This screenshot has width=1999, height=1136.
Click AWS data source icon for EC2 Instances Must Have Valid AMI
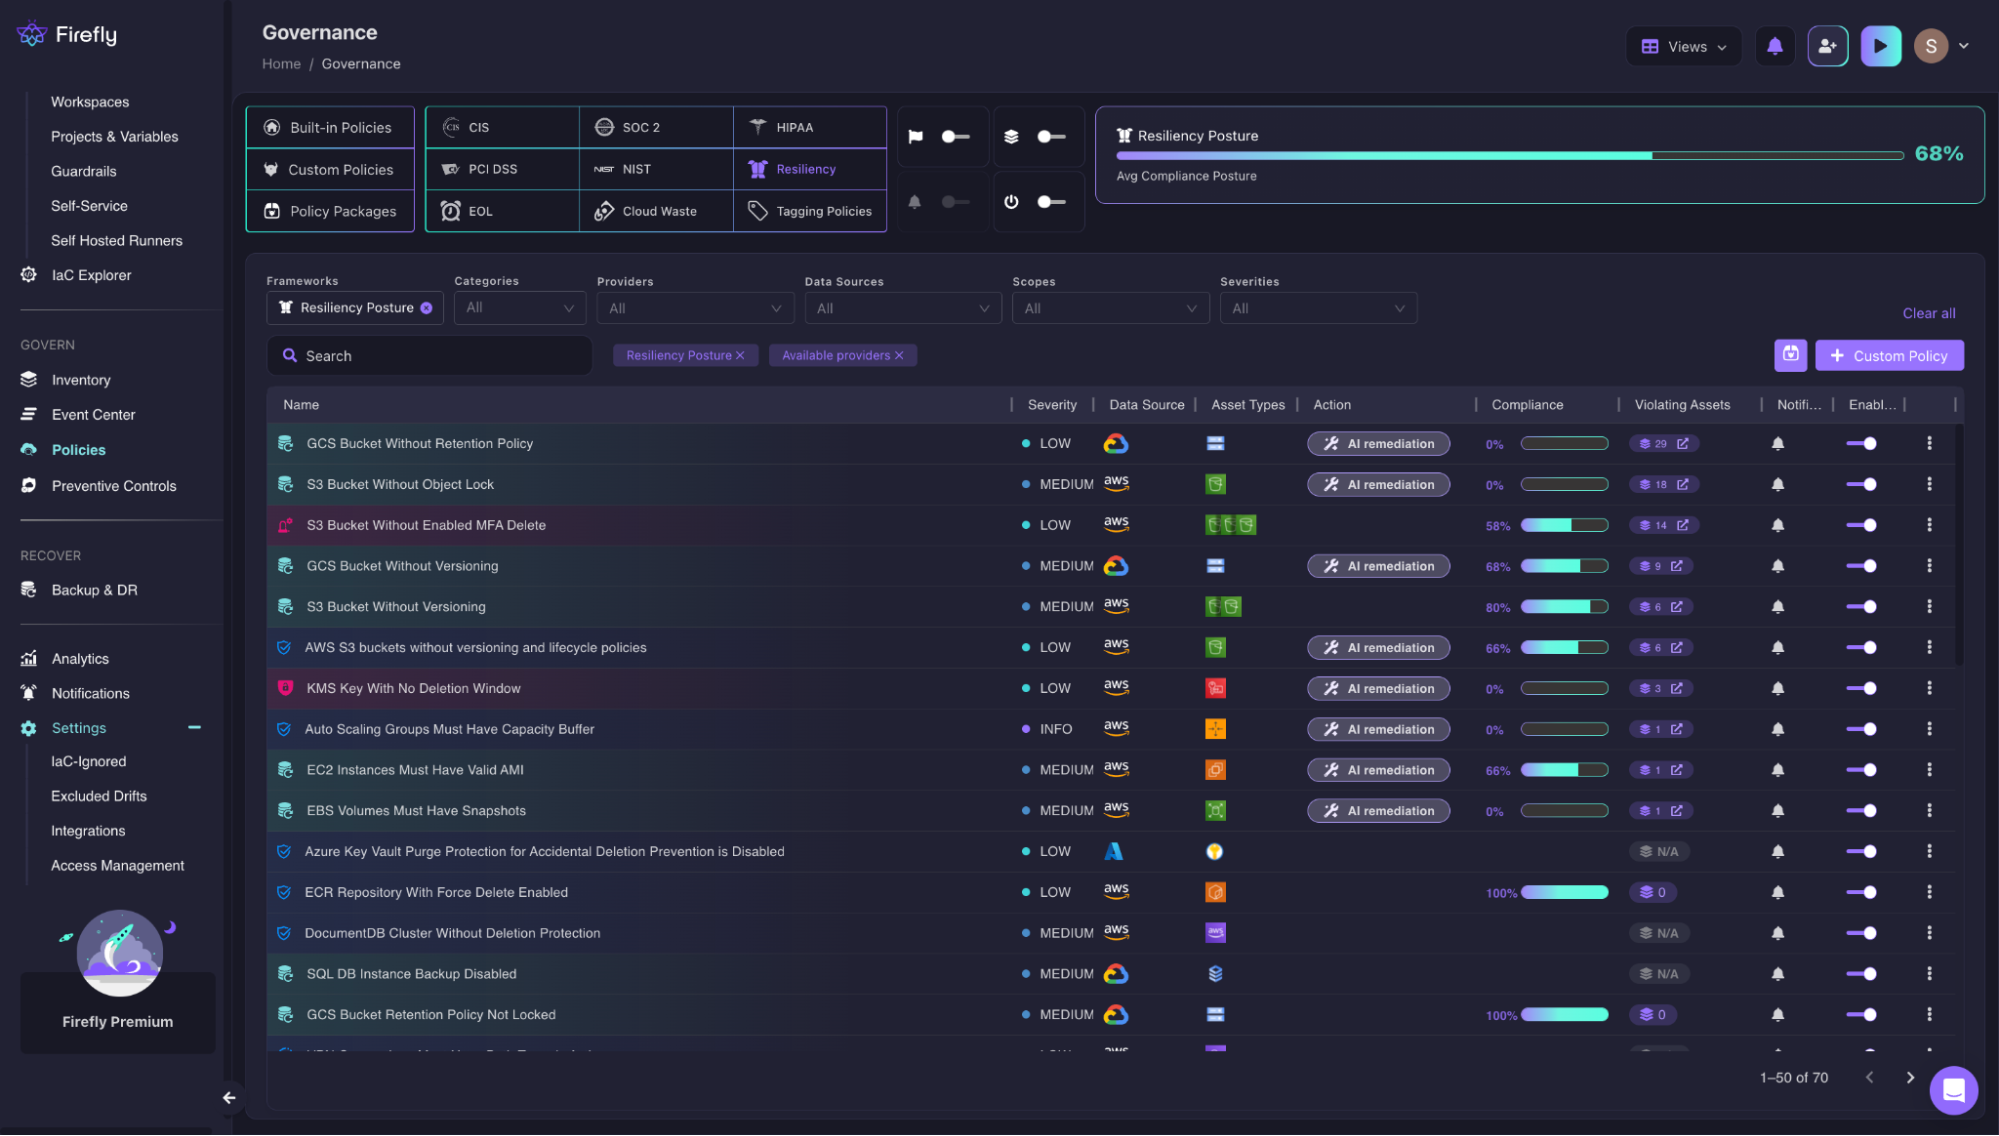[x=1116, y=769]
